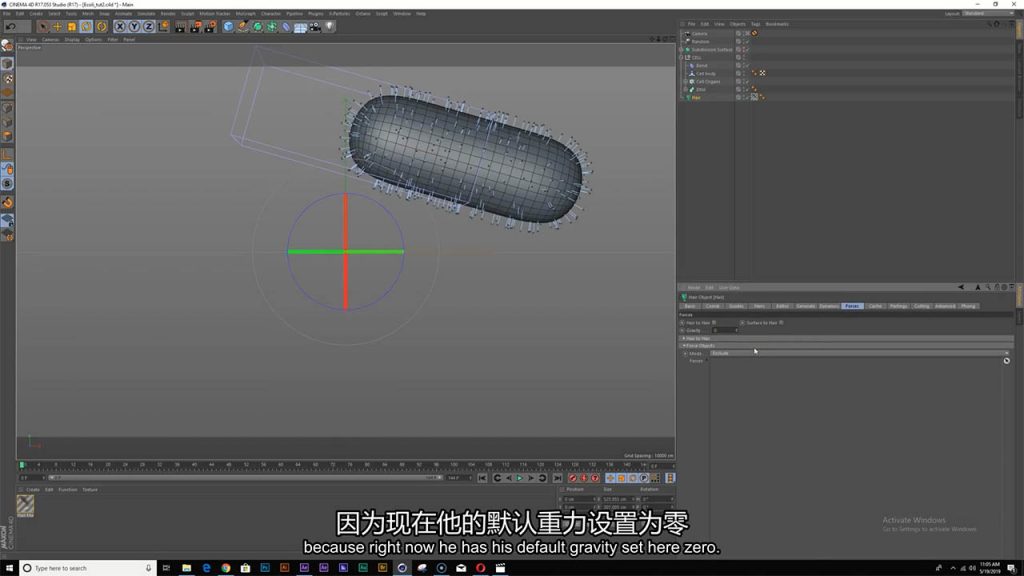Open the Simulate menu
1024x576 pixels.
[x=146, y=13]
